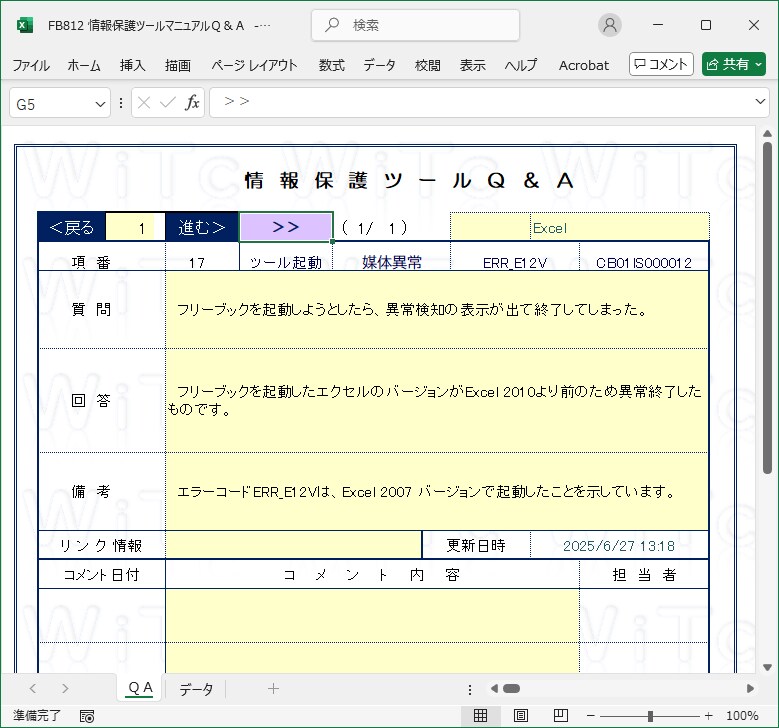Switch to Page Layout view icon
The width and height of the screenshot is (779, 728).
coord(521,716)
